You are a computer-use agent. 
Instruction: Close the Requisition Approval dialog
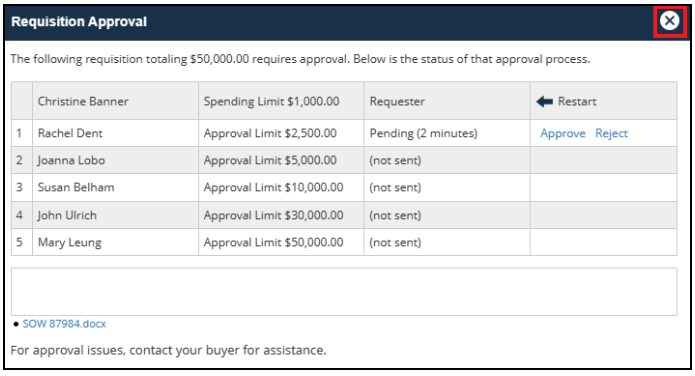[x=669, y=20]
